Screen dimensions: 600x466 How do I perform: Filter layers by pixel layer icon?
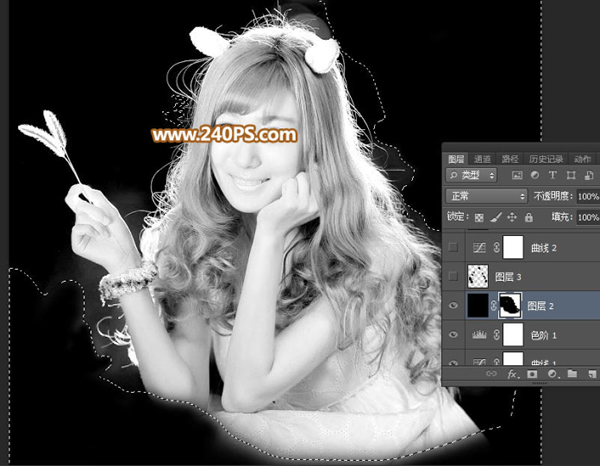pos(517,175)
